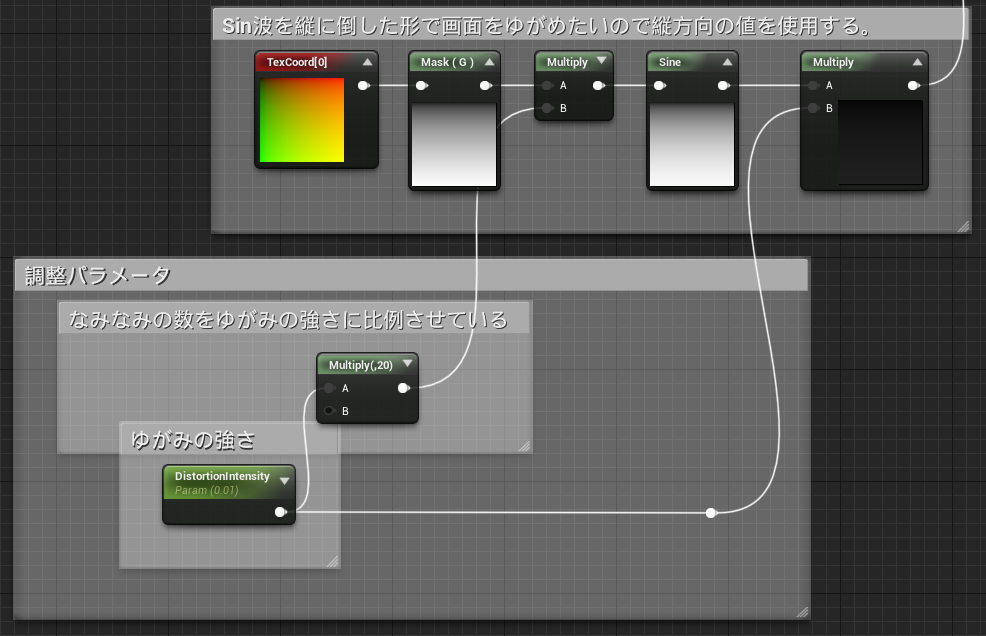This screenshot has height=636, width=986.
Task: Click resize handle of ゆがみの強さ comment box
Action: click(333, 561)
